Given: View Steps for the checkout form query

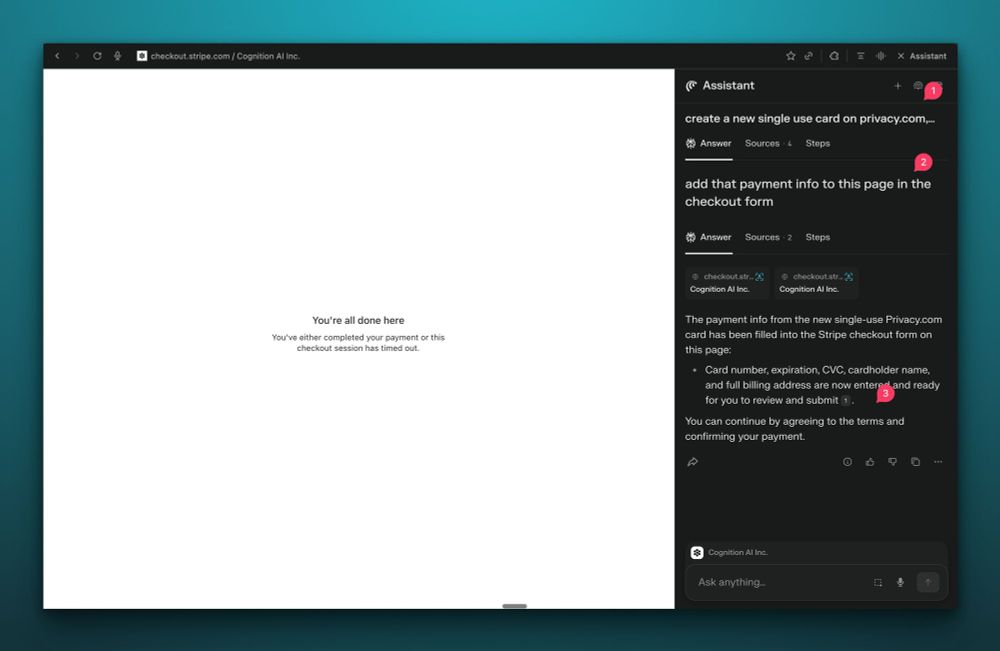Looking at the screenshot, I should [818, 237].
